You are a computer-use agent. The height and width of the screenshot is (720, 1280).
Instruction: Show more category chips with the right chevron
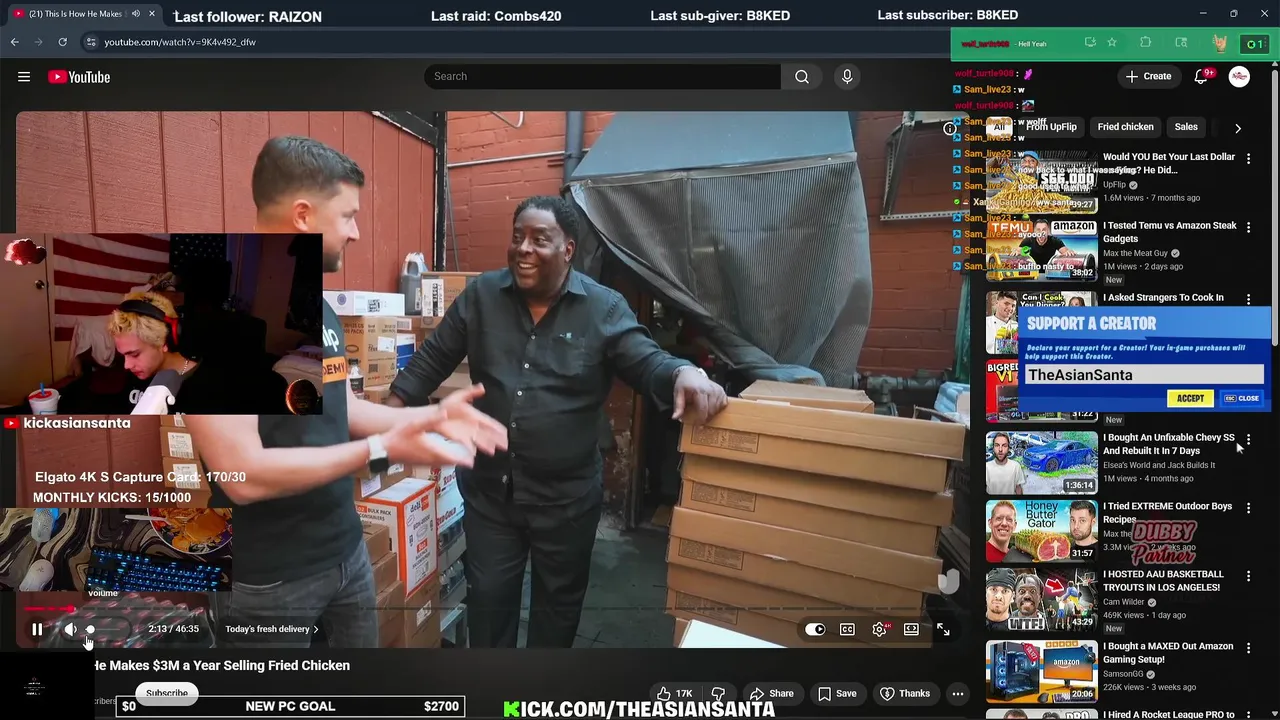click(x=1238, y=128)
